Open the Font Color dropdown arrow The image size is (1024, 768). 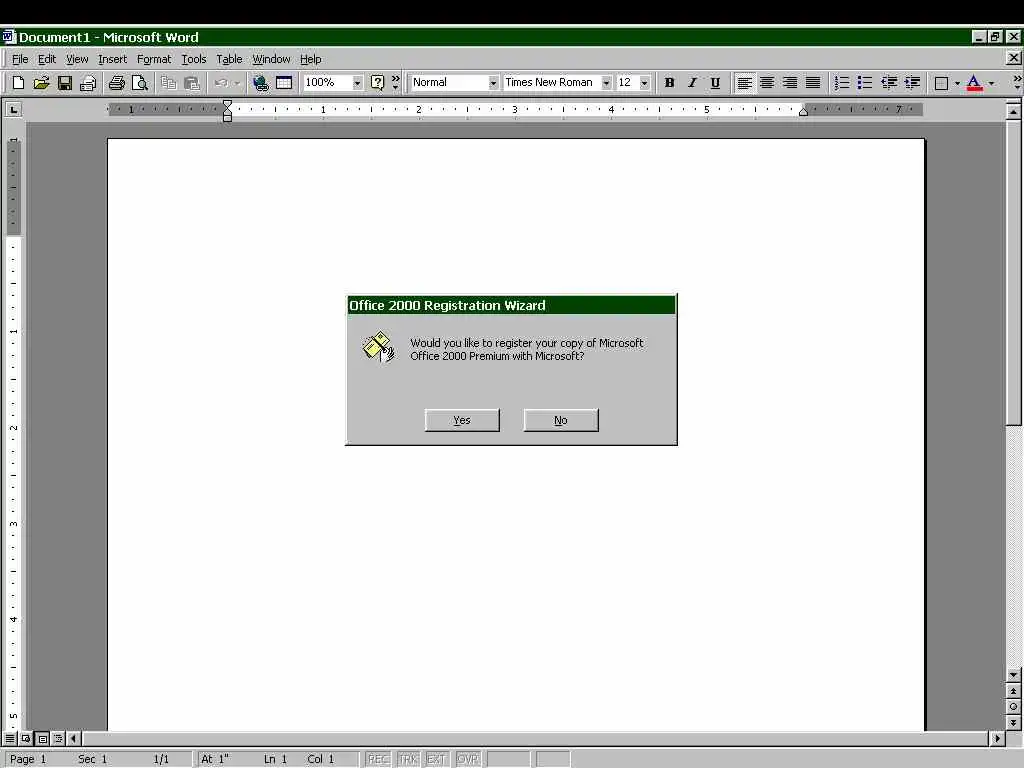pyautogui.click(x=991, y=83)
